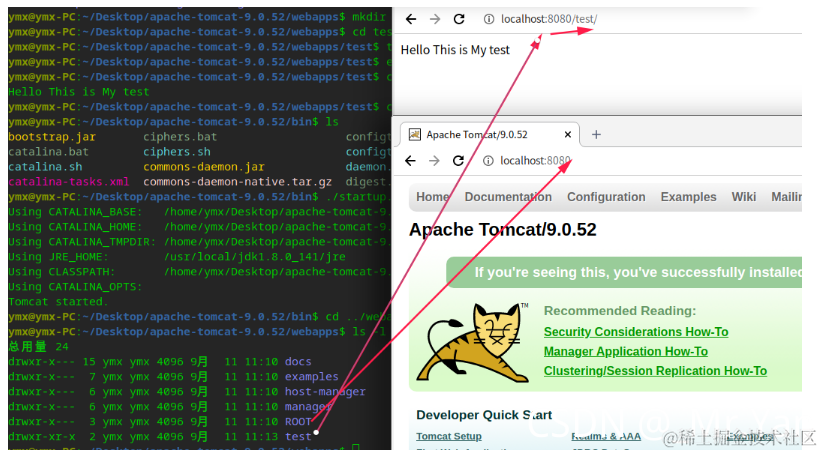Image resolution: width=823 pixels, height=454 pixels.
Task: Click 'Recommended Reading:' heading
Action: tap(620, 311)
